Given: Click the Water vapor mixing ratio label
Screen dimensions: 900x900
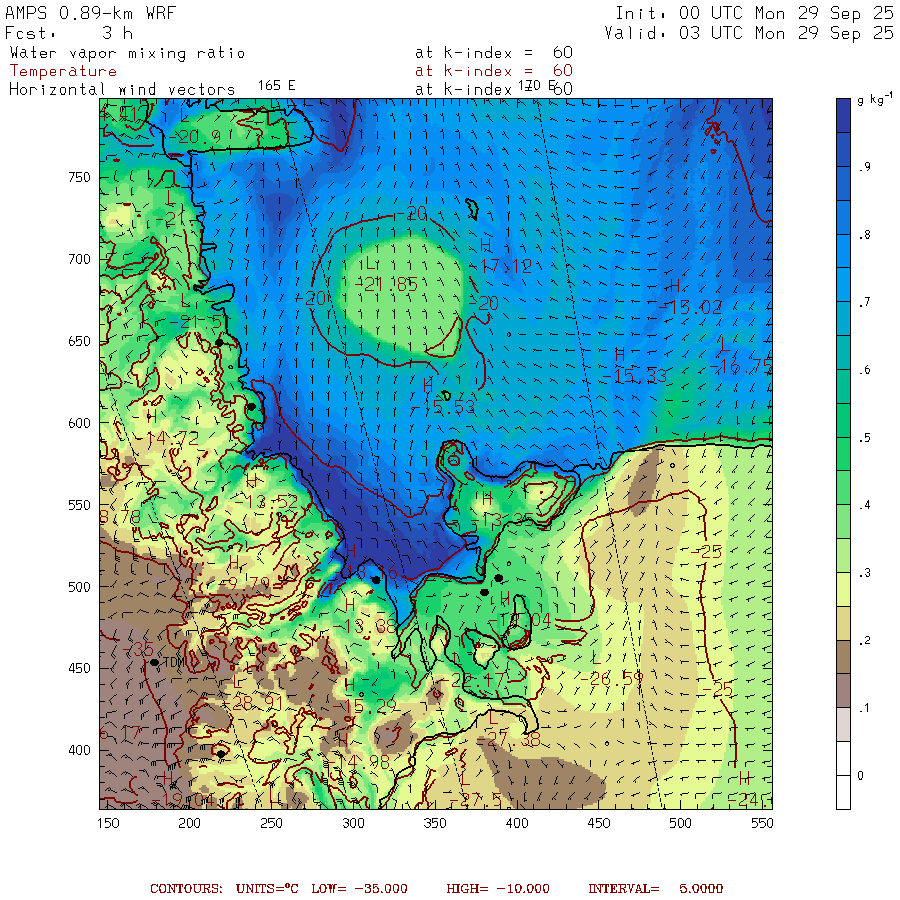Looking at the screenshot, I should [127, 53].
